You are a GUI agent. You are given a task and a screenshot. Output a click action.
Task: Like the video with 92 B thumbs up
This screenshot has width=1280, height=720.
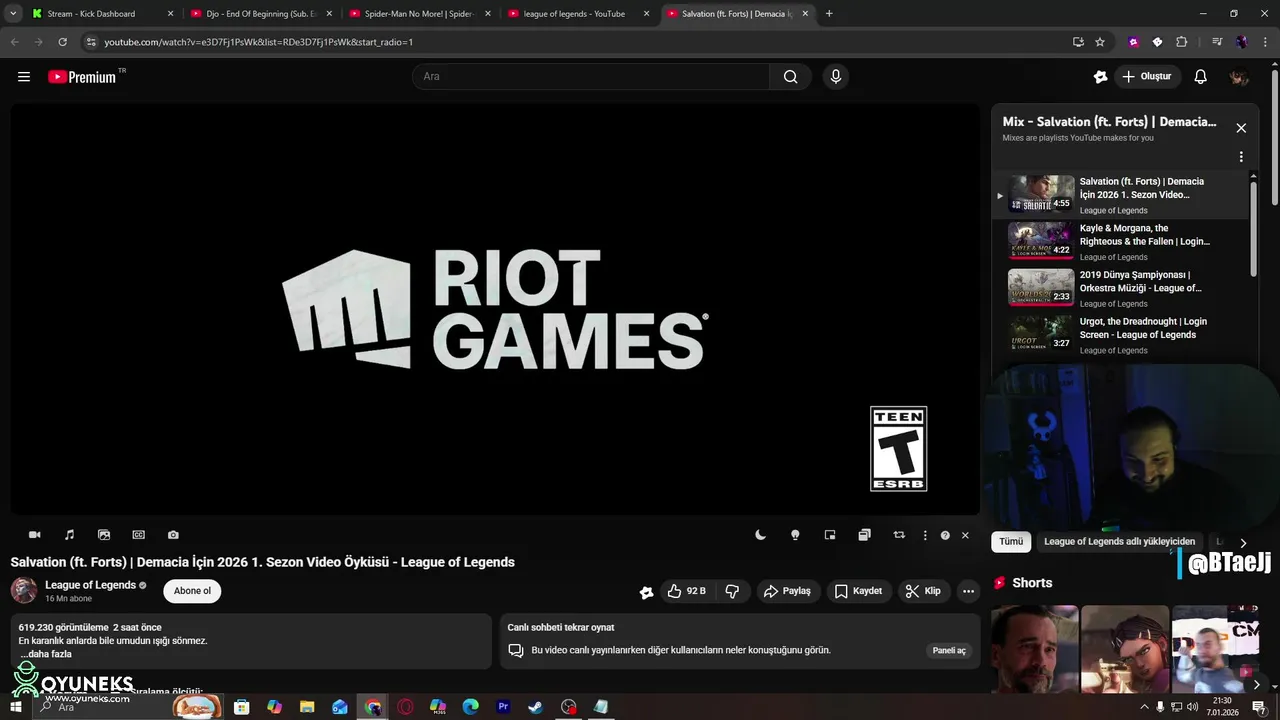click(687, 591)
